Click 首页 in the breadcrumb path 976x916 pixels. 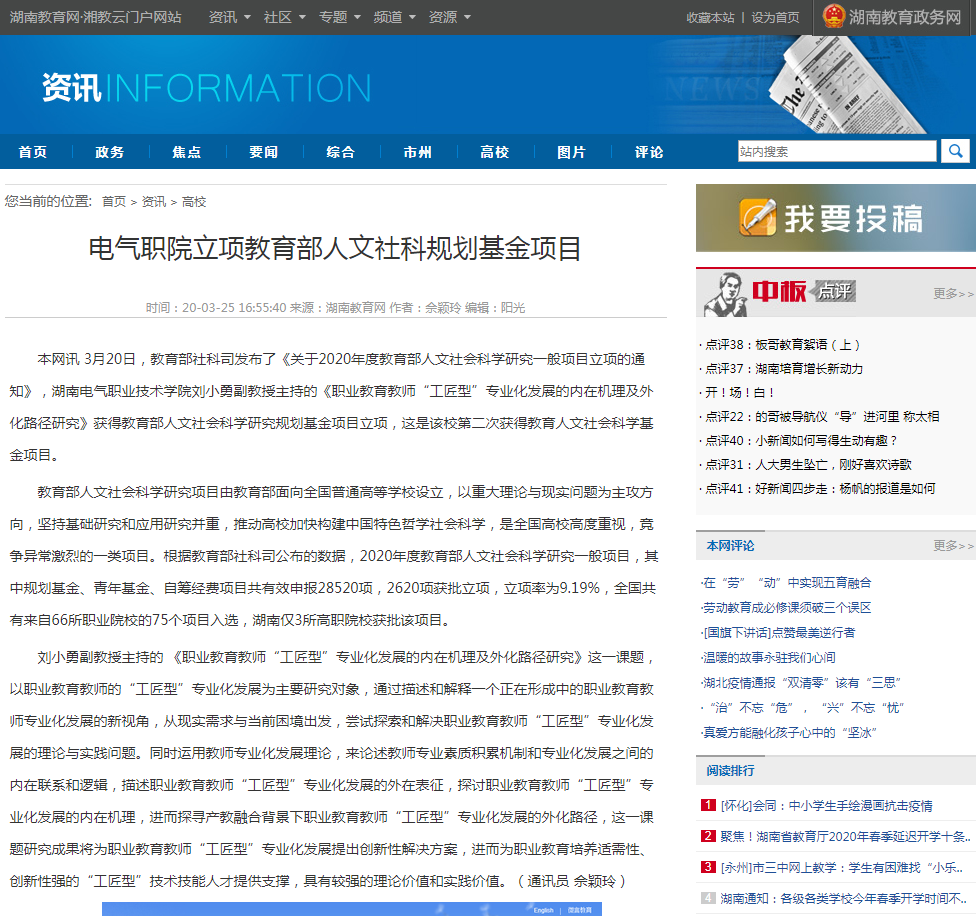click(114, 202)
